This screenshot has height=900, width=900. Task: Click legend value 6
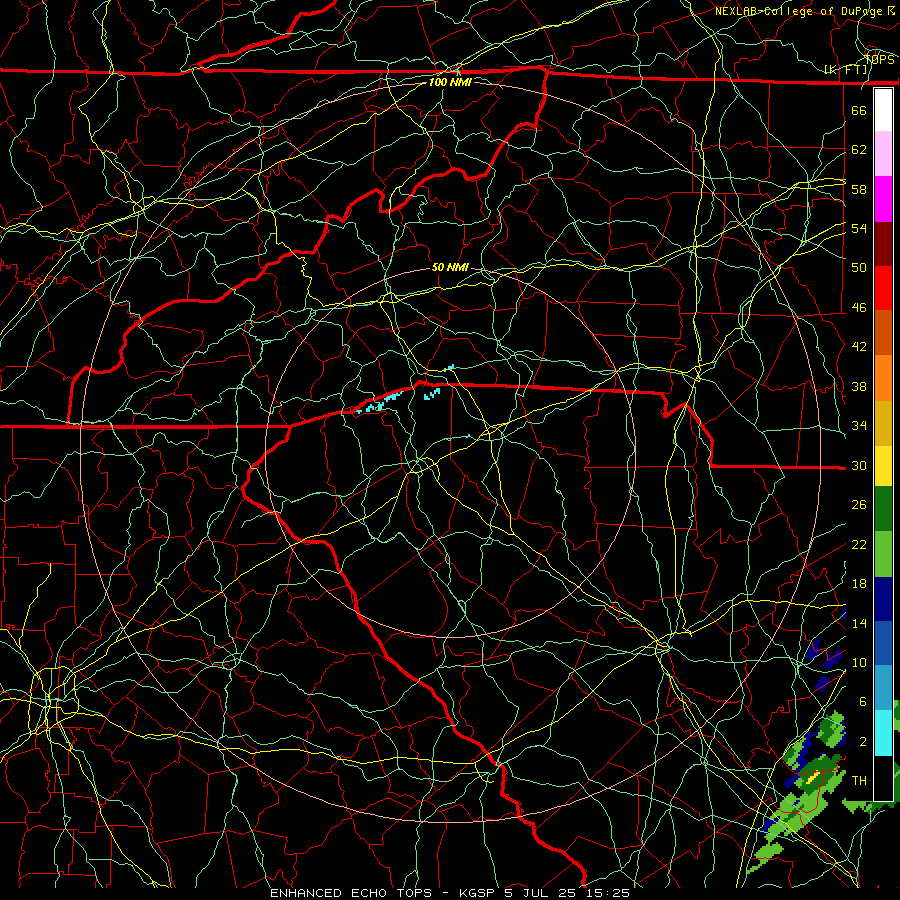coord(863,702)
